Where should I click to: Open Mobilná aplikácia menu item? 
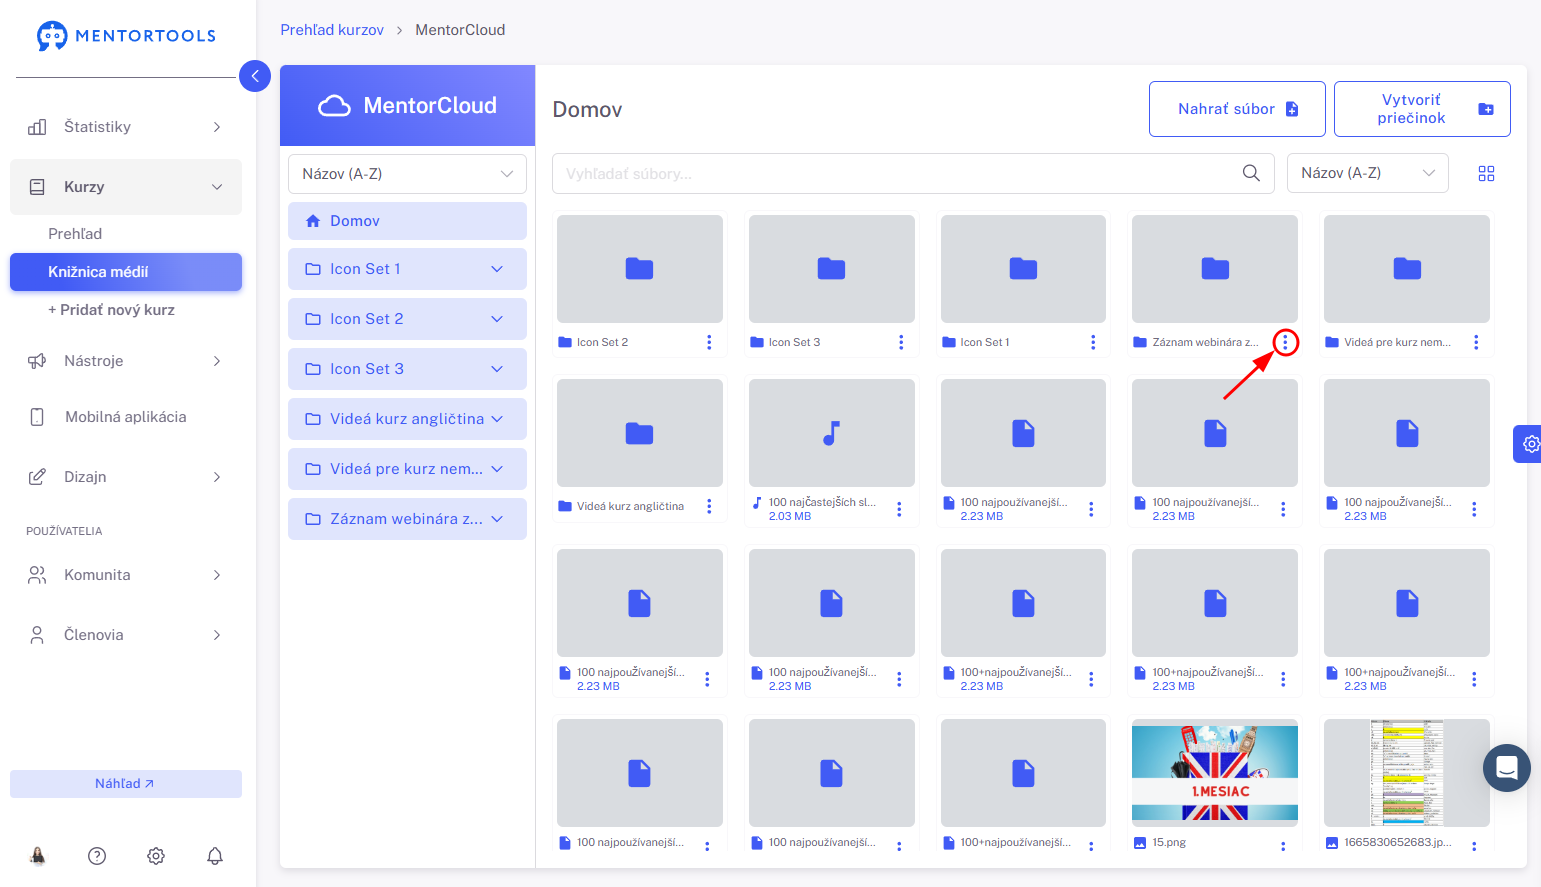[x=126, y=417]
